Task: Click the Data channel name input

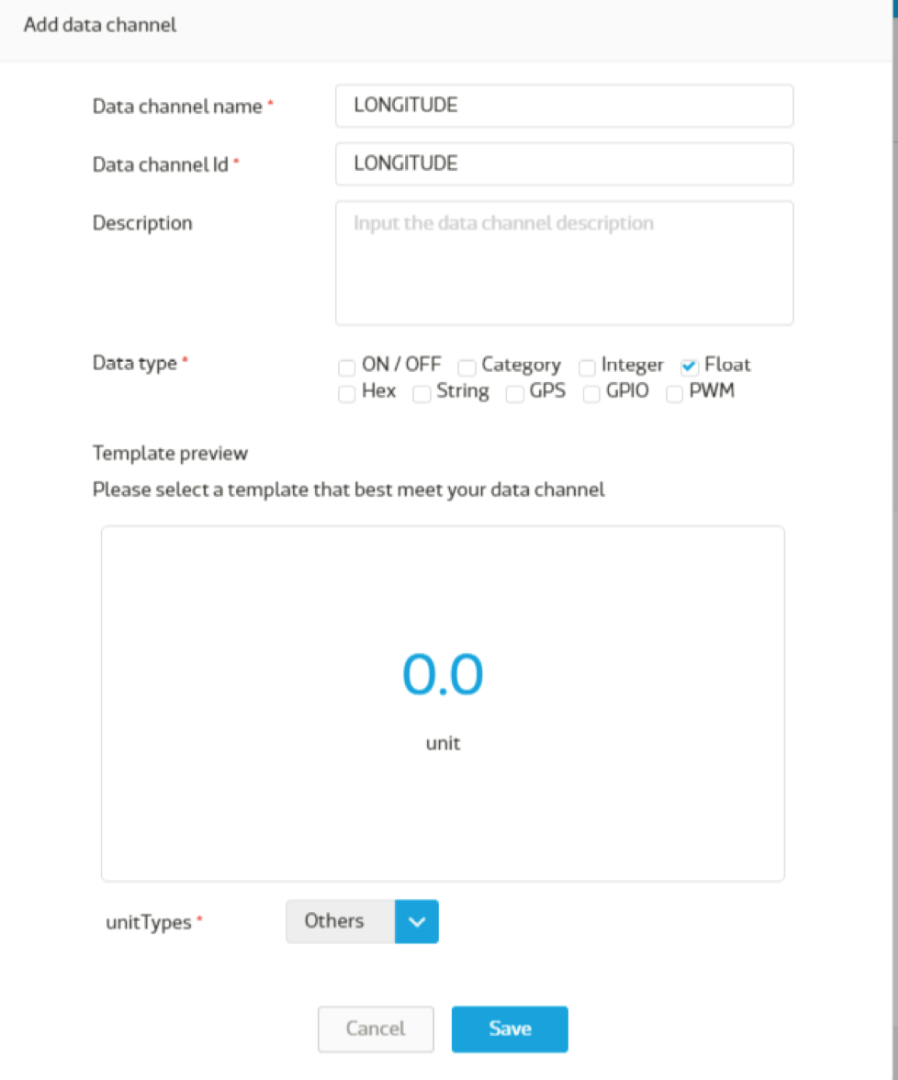Action: 564,105
